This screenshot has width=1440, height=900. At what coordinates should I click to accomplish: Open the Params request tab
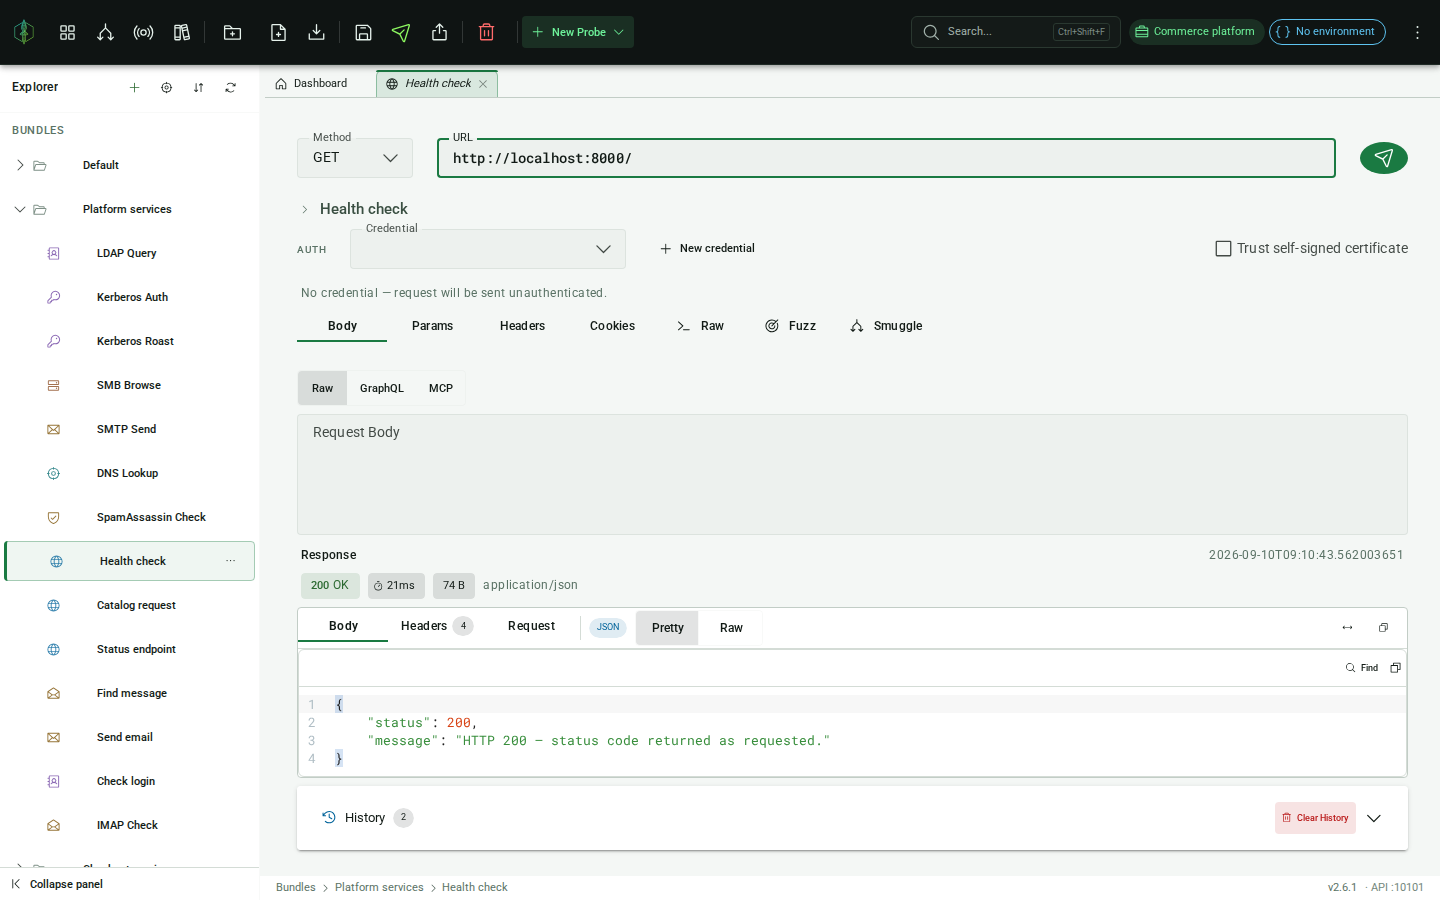(432, 326)
